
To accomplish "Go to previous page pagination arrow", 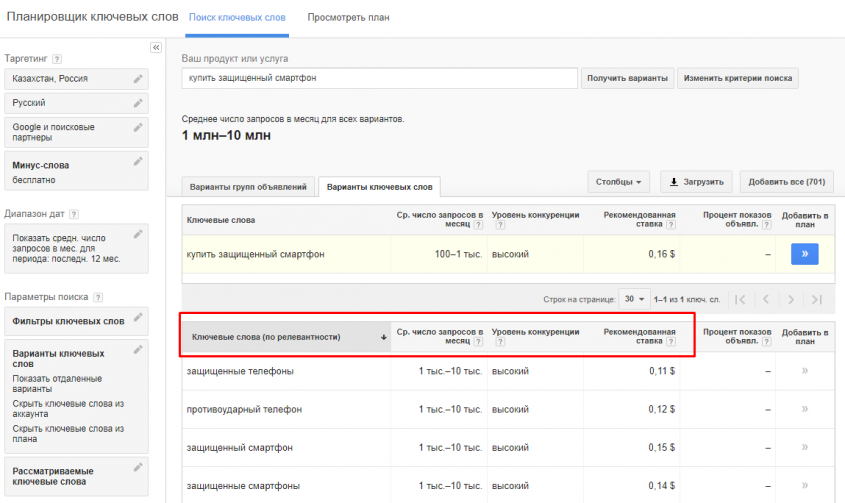I will coord(766,299).
